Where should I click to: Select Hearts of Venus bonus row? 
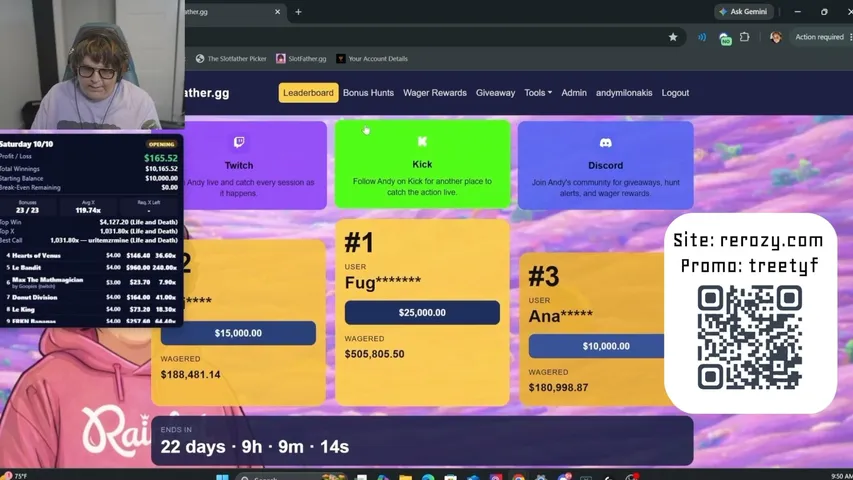pyautogui.click(x=91, y=255)
